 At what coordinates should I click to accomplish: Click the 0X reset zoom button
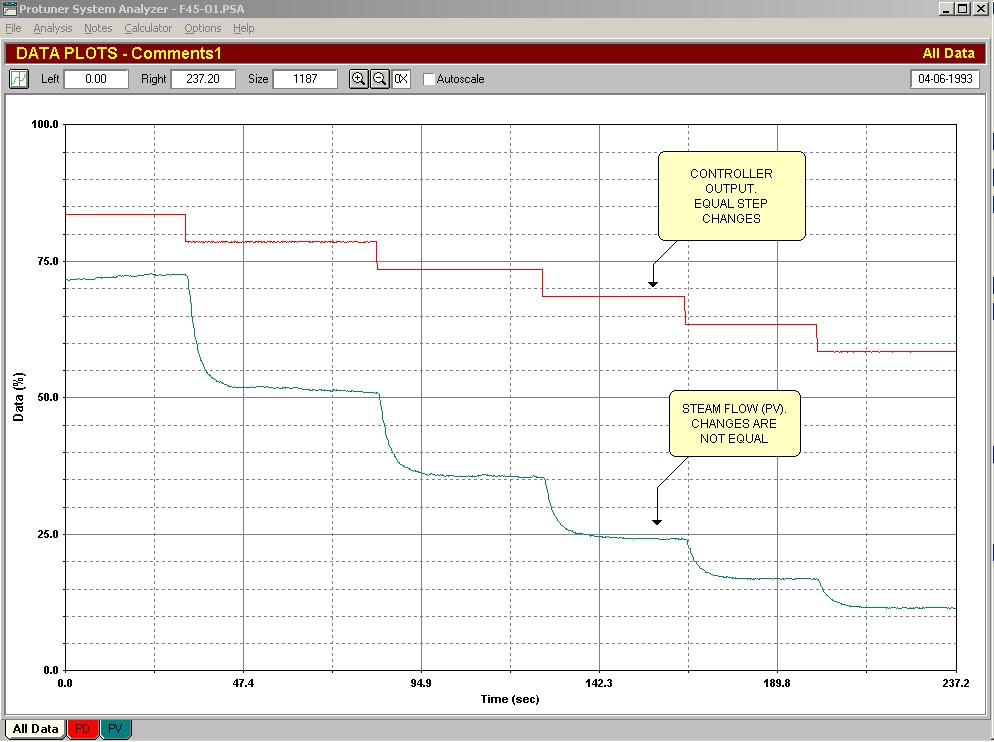tap(401, 79)
